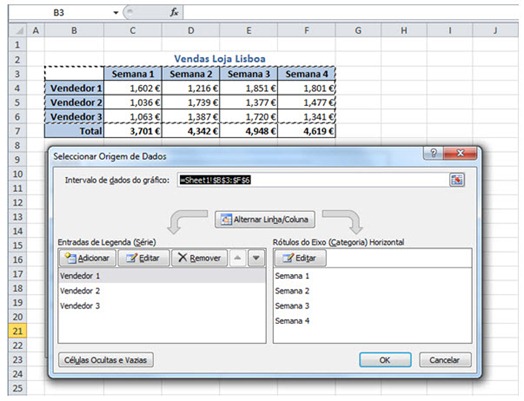Viewport: 524px width, 401px height.
Task: Click the cell containing 1,720 €
Action: coord(249,117)
